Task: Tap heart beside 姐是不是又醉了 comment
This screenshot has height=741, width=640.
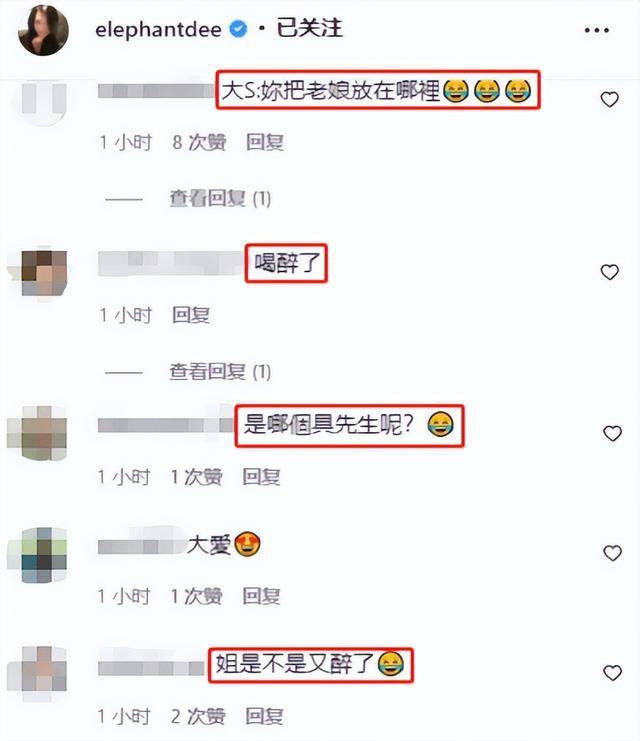Action: pos(612,672)
